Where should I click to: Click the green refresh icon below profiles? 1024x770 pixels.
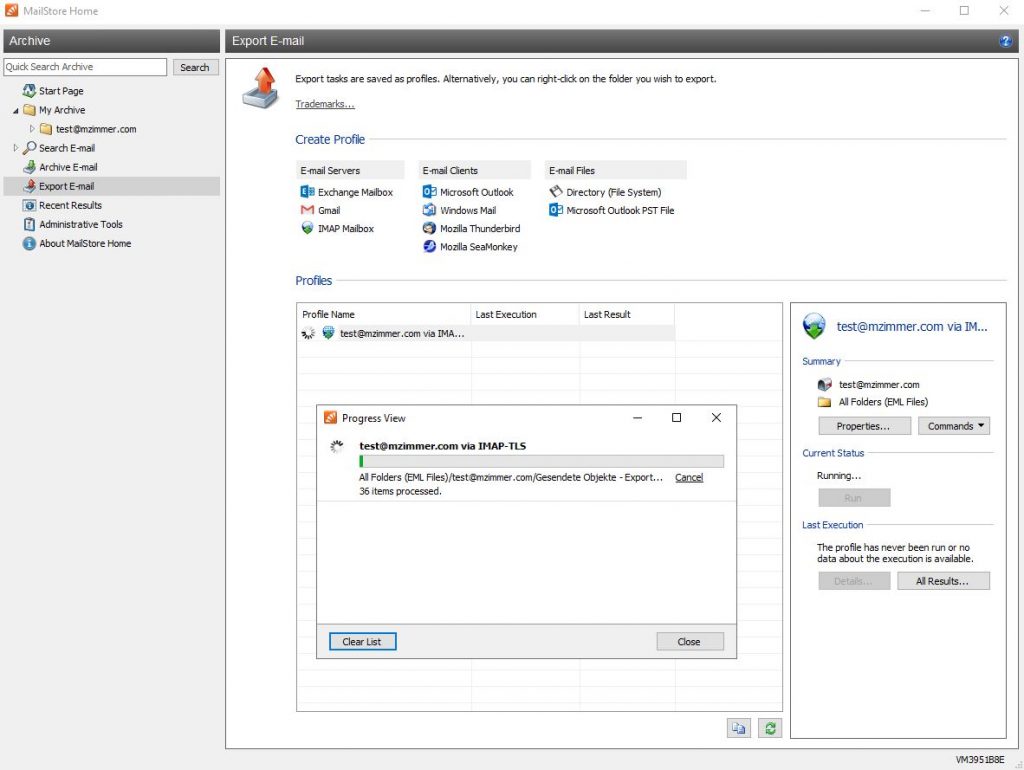pos(769,729)
